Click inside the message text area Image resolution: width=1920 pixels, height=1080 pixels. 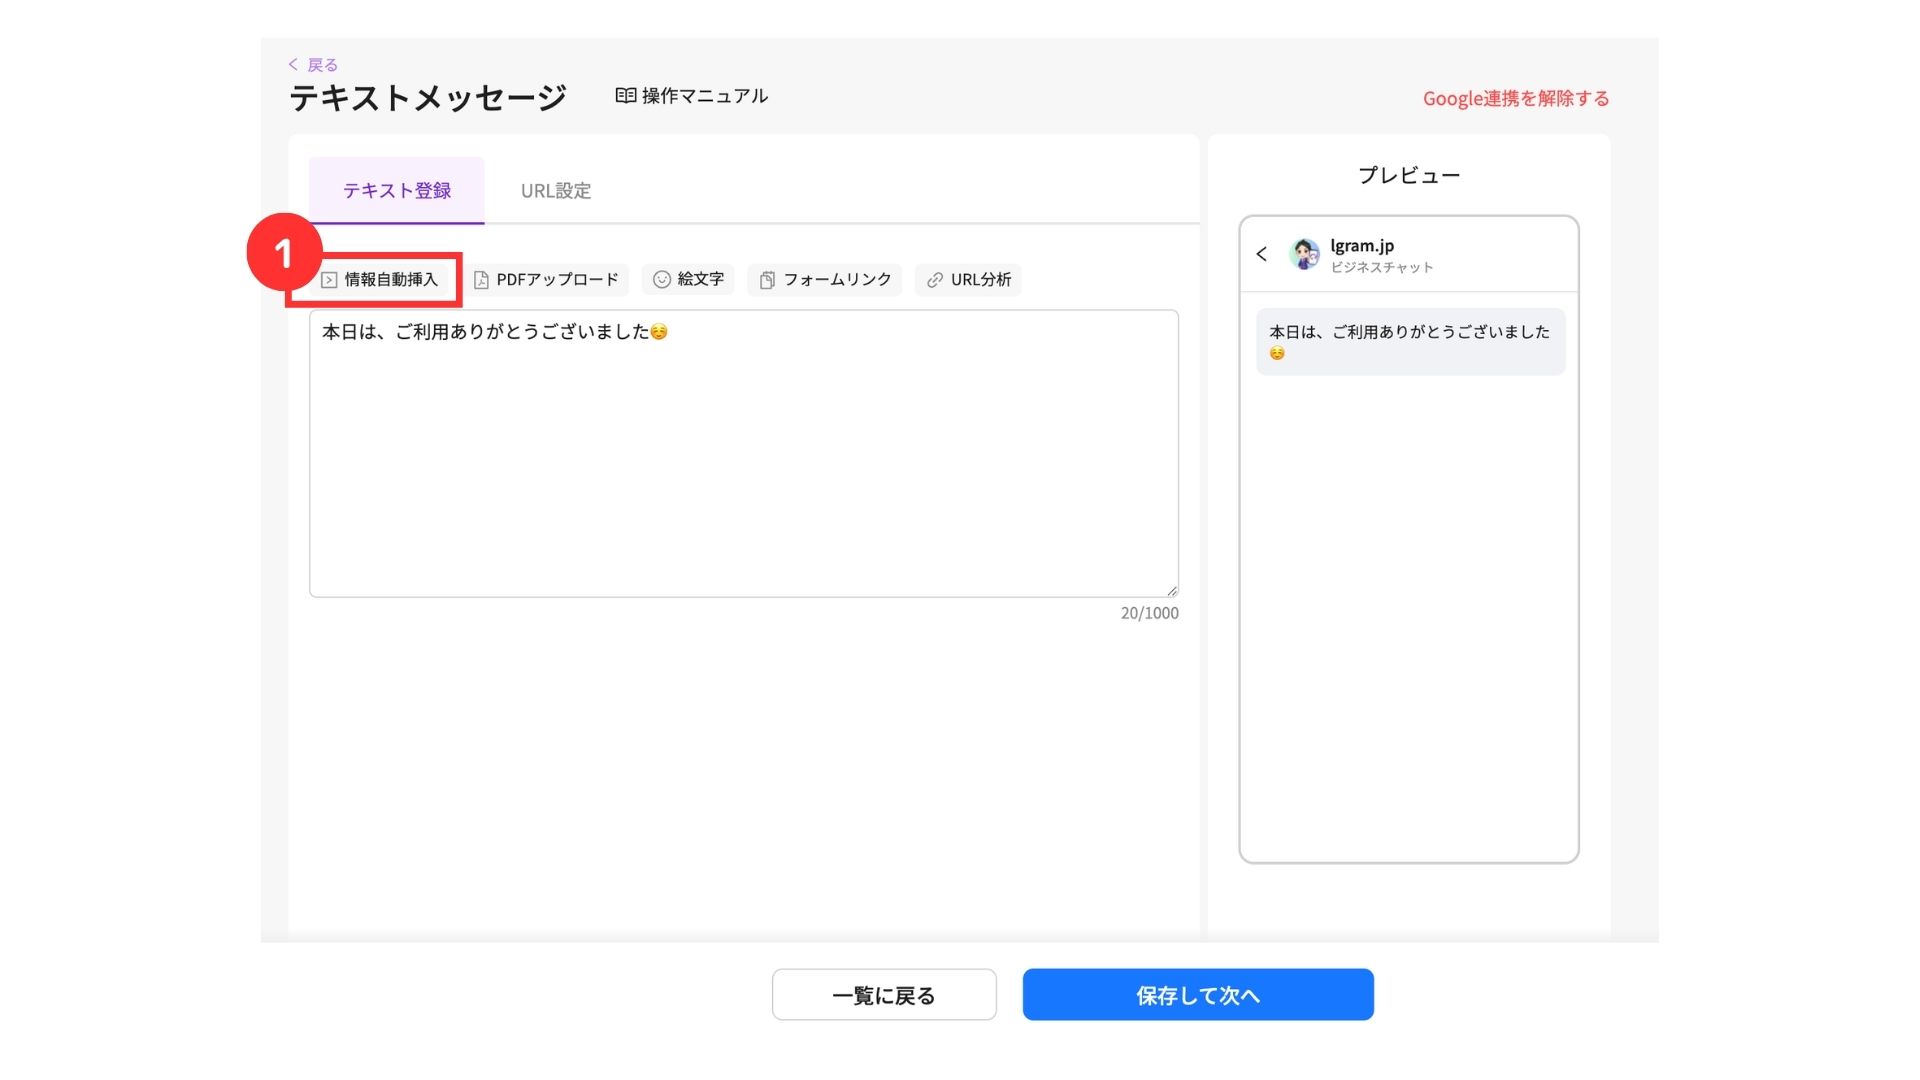[743, 460]
